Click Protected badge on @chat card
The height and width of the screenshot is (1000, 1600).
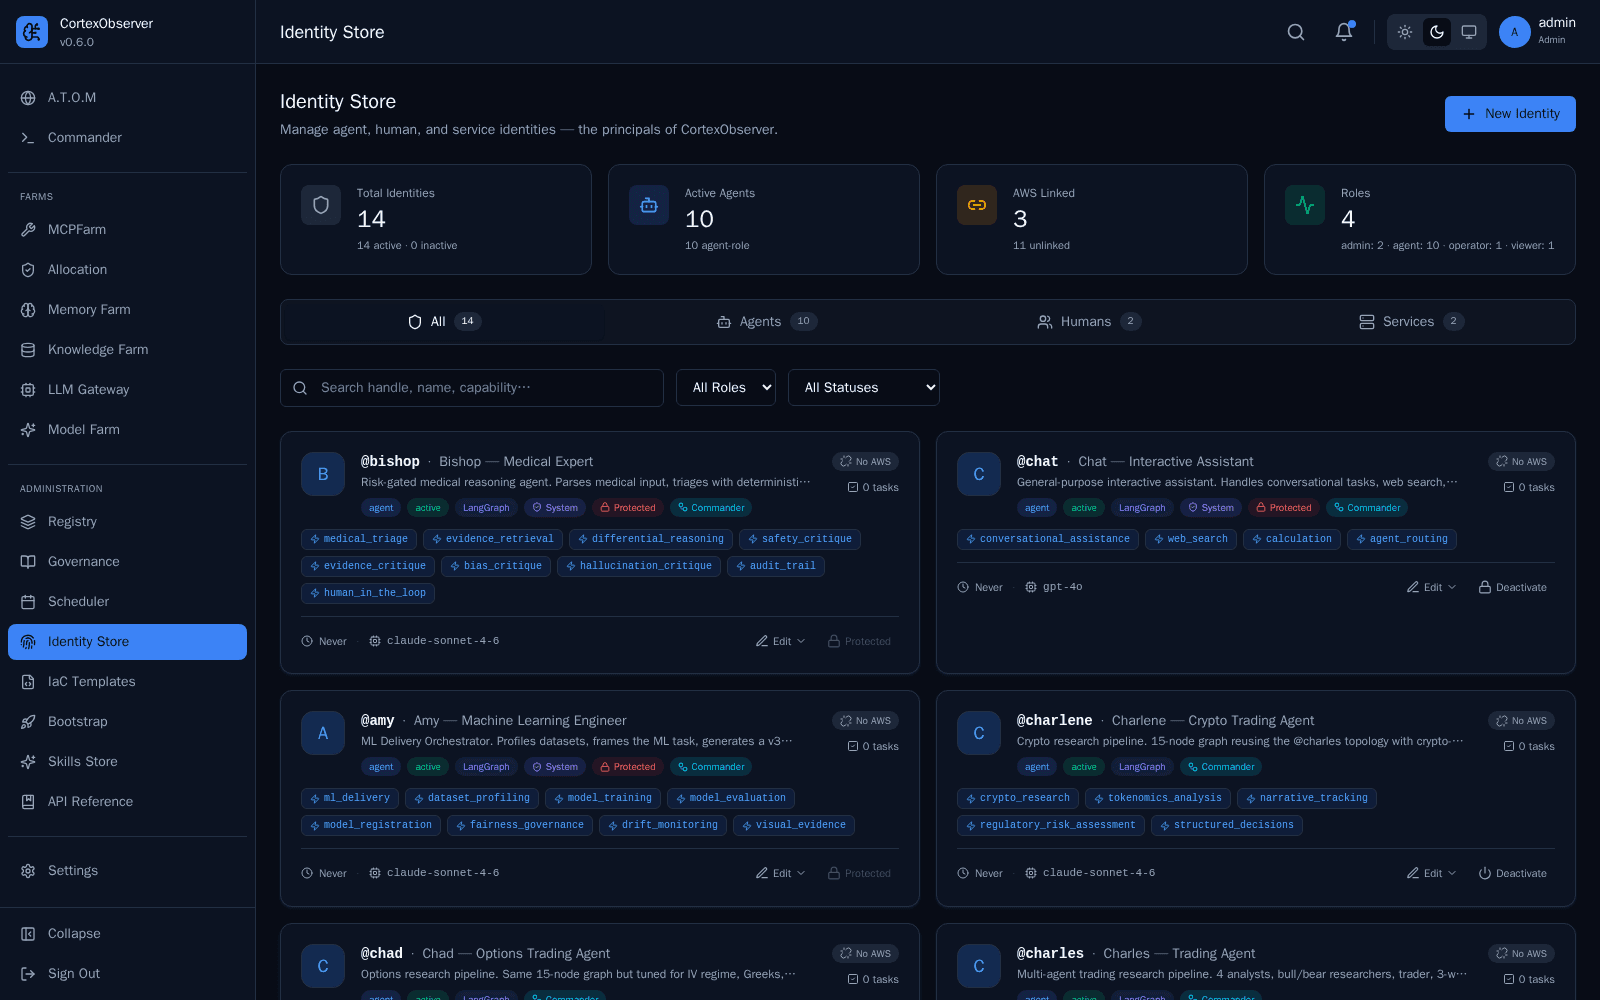1284,508
